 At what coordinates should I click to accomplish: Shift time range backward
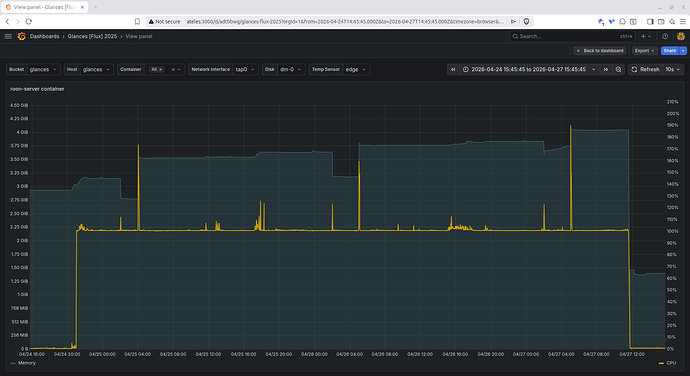[x=453, y=70]
